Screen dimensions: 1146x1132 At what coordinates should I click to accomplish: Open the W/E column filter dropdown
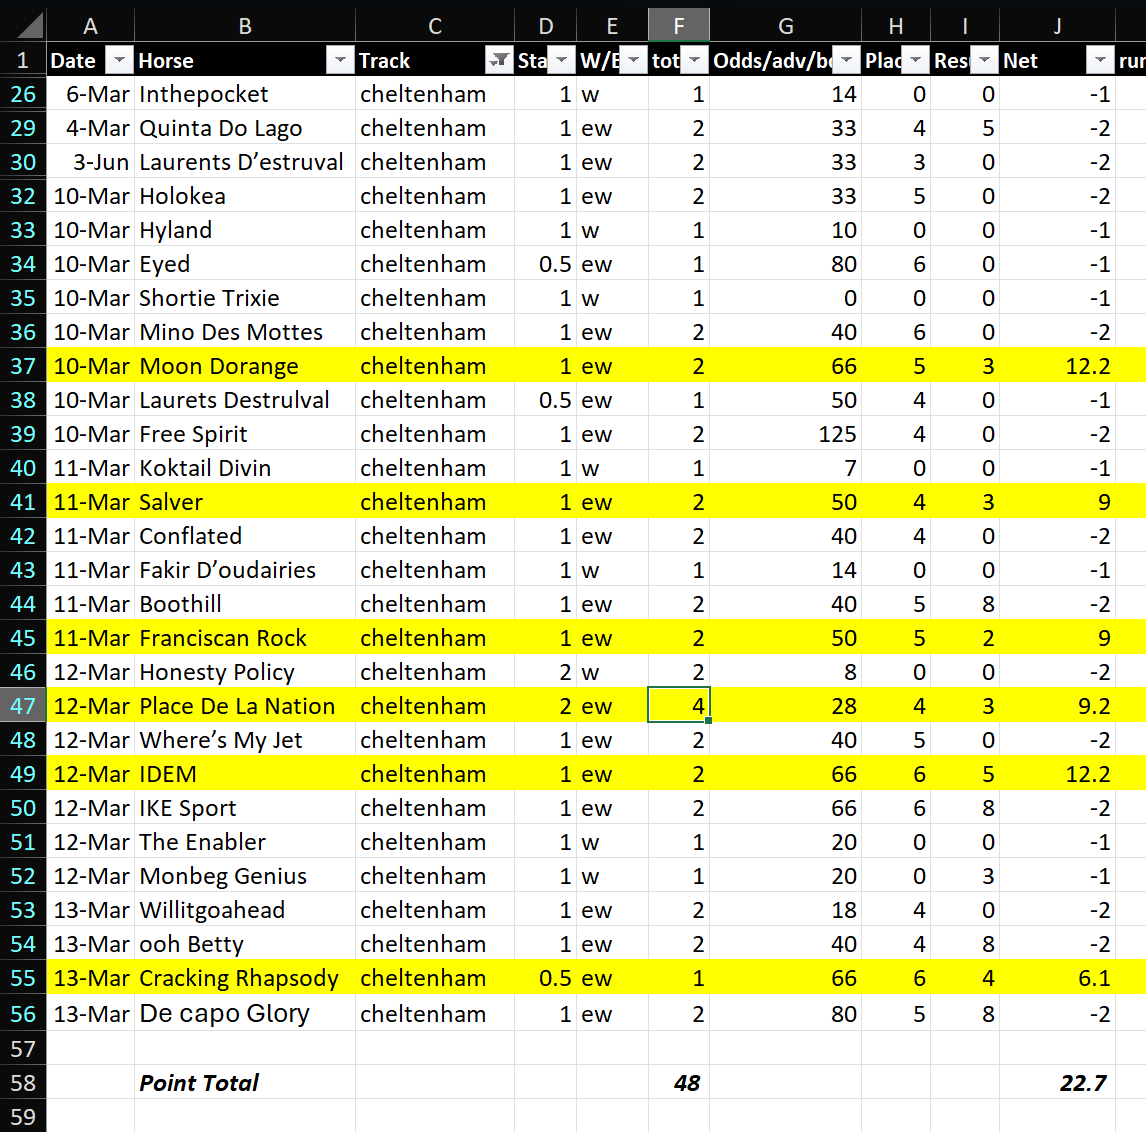click(633, 60)
